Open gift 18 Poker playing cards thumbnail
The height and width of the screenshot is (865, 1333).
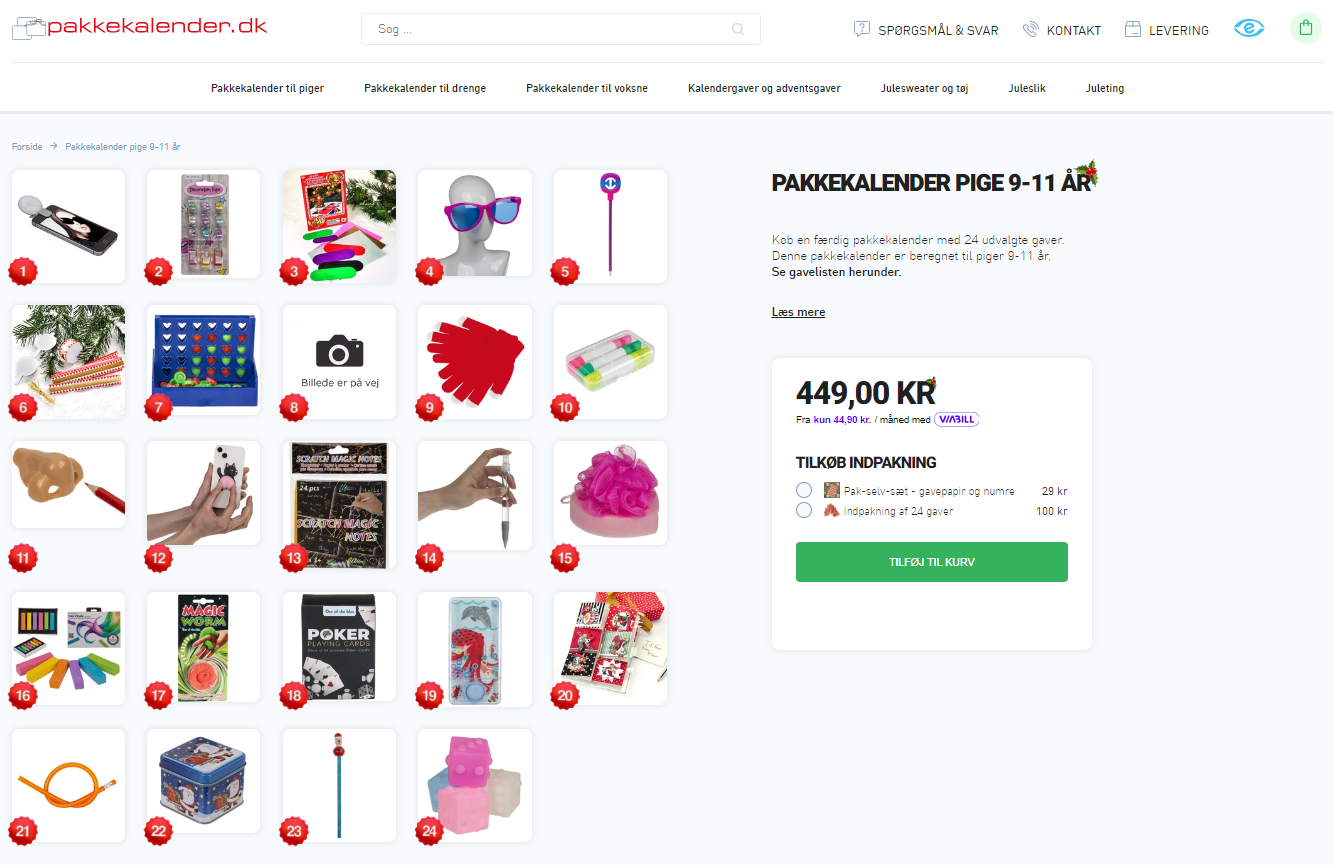339,648
